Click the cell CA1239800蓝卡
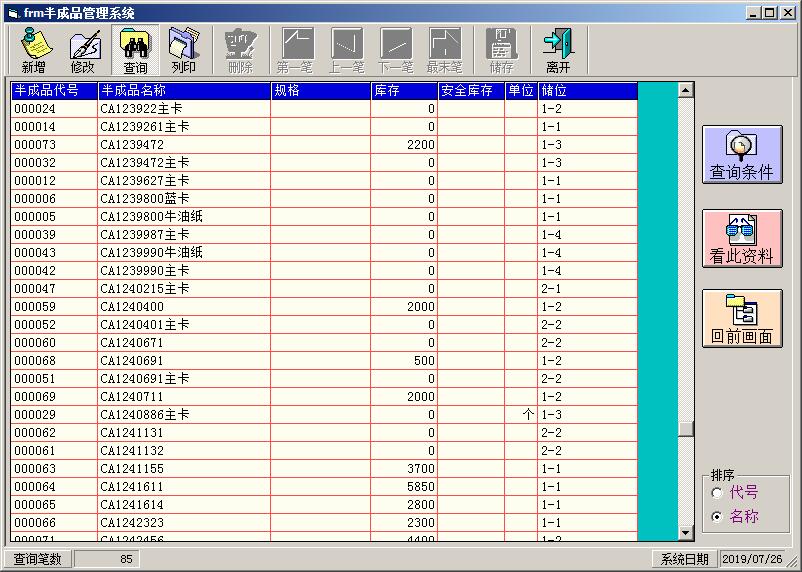 coord(184,199)
